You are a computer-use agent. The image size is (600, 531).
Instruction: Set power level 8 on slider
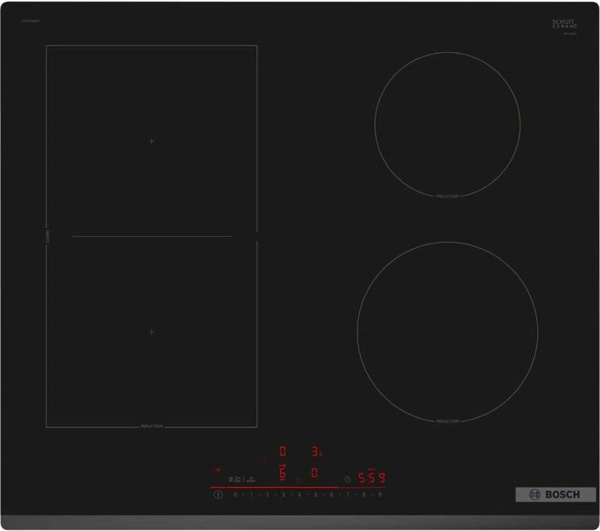tap(364, 494)
